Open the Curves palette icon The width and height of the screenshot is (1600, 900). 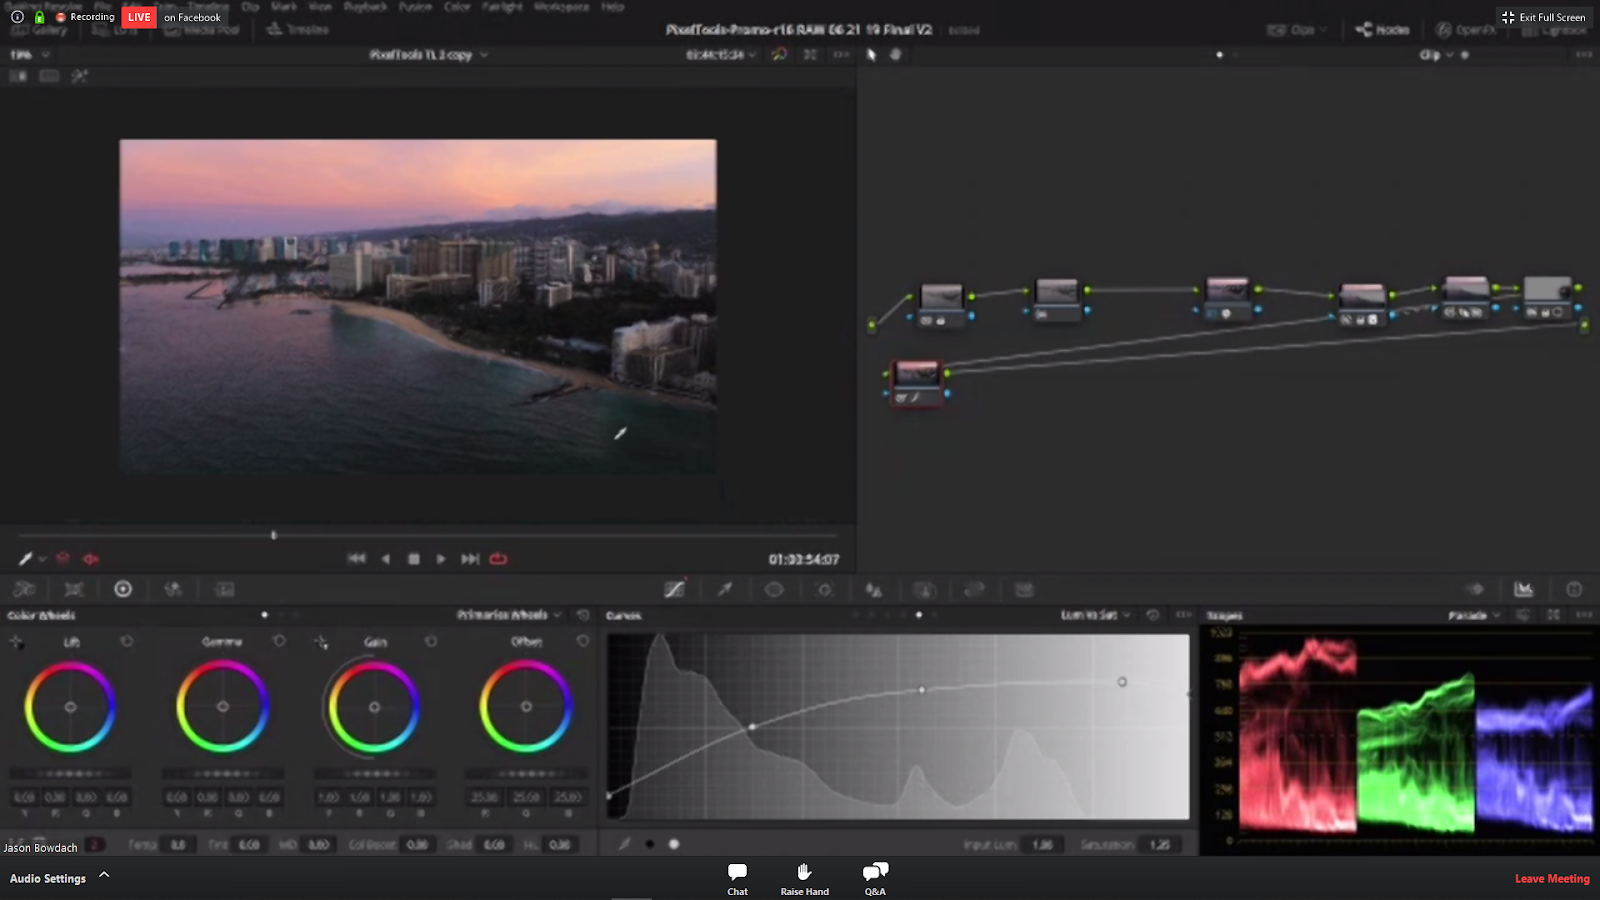[675, 590]
